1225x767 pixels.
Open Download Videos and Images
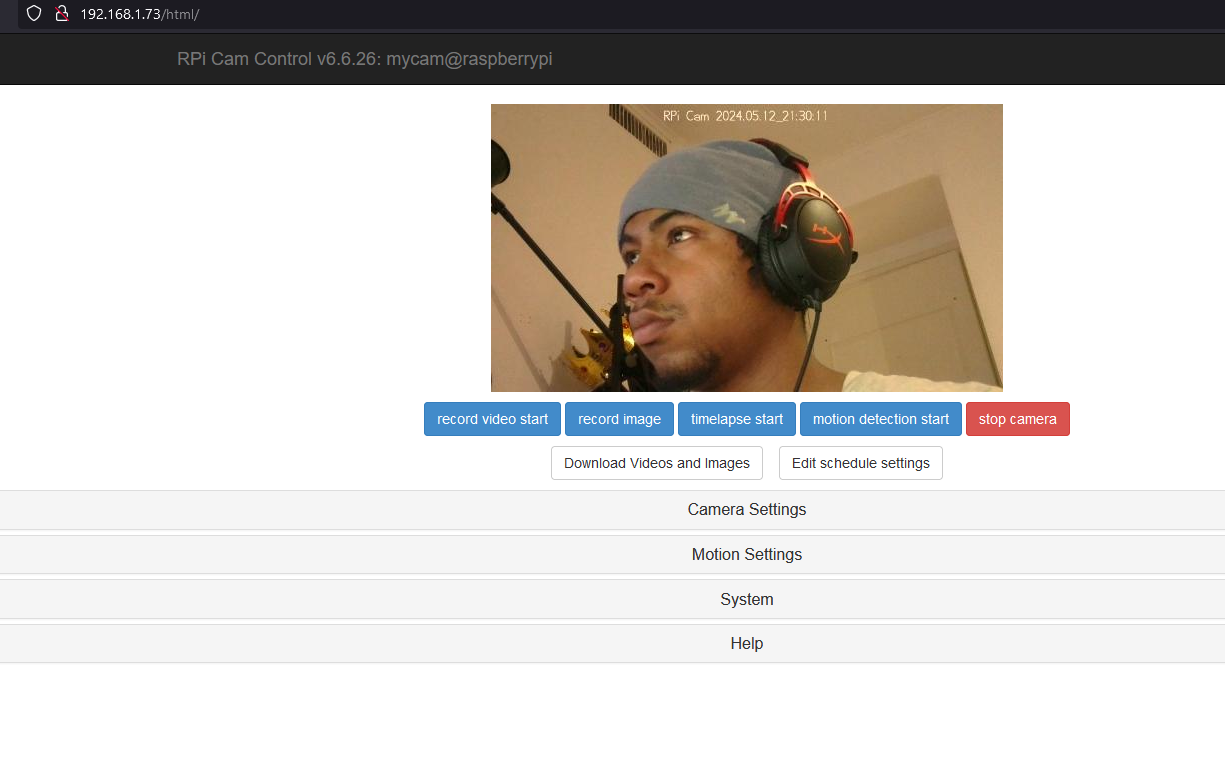coord(656,463)
